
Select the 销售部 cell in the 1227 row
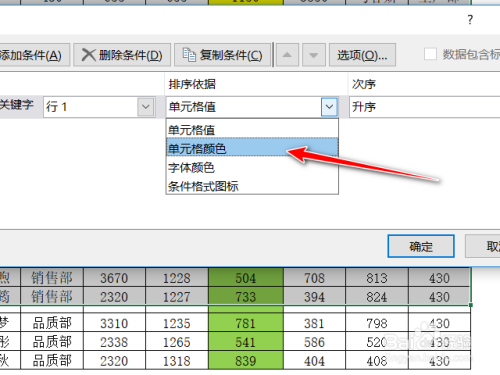pos(52,296)
